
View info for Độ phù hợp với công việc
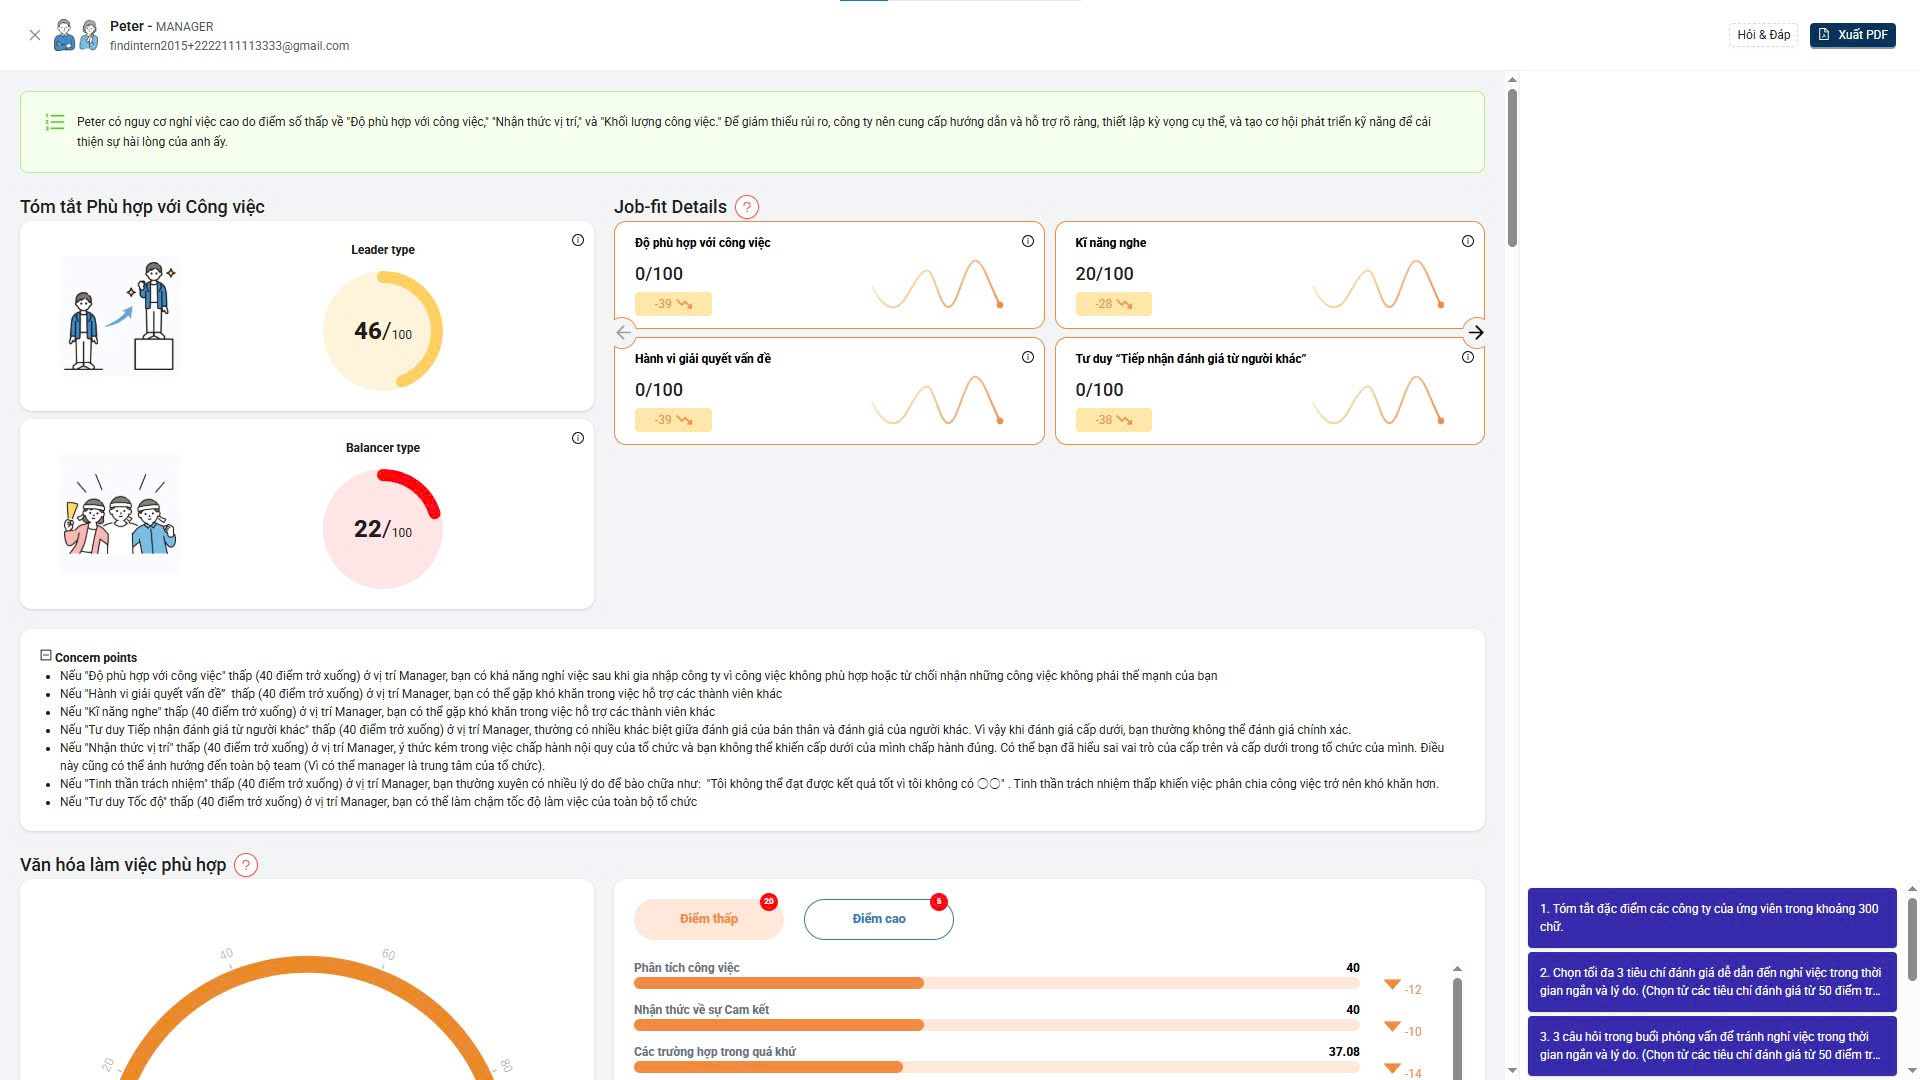coord(1027,240)
